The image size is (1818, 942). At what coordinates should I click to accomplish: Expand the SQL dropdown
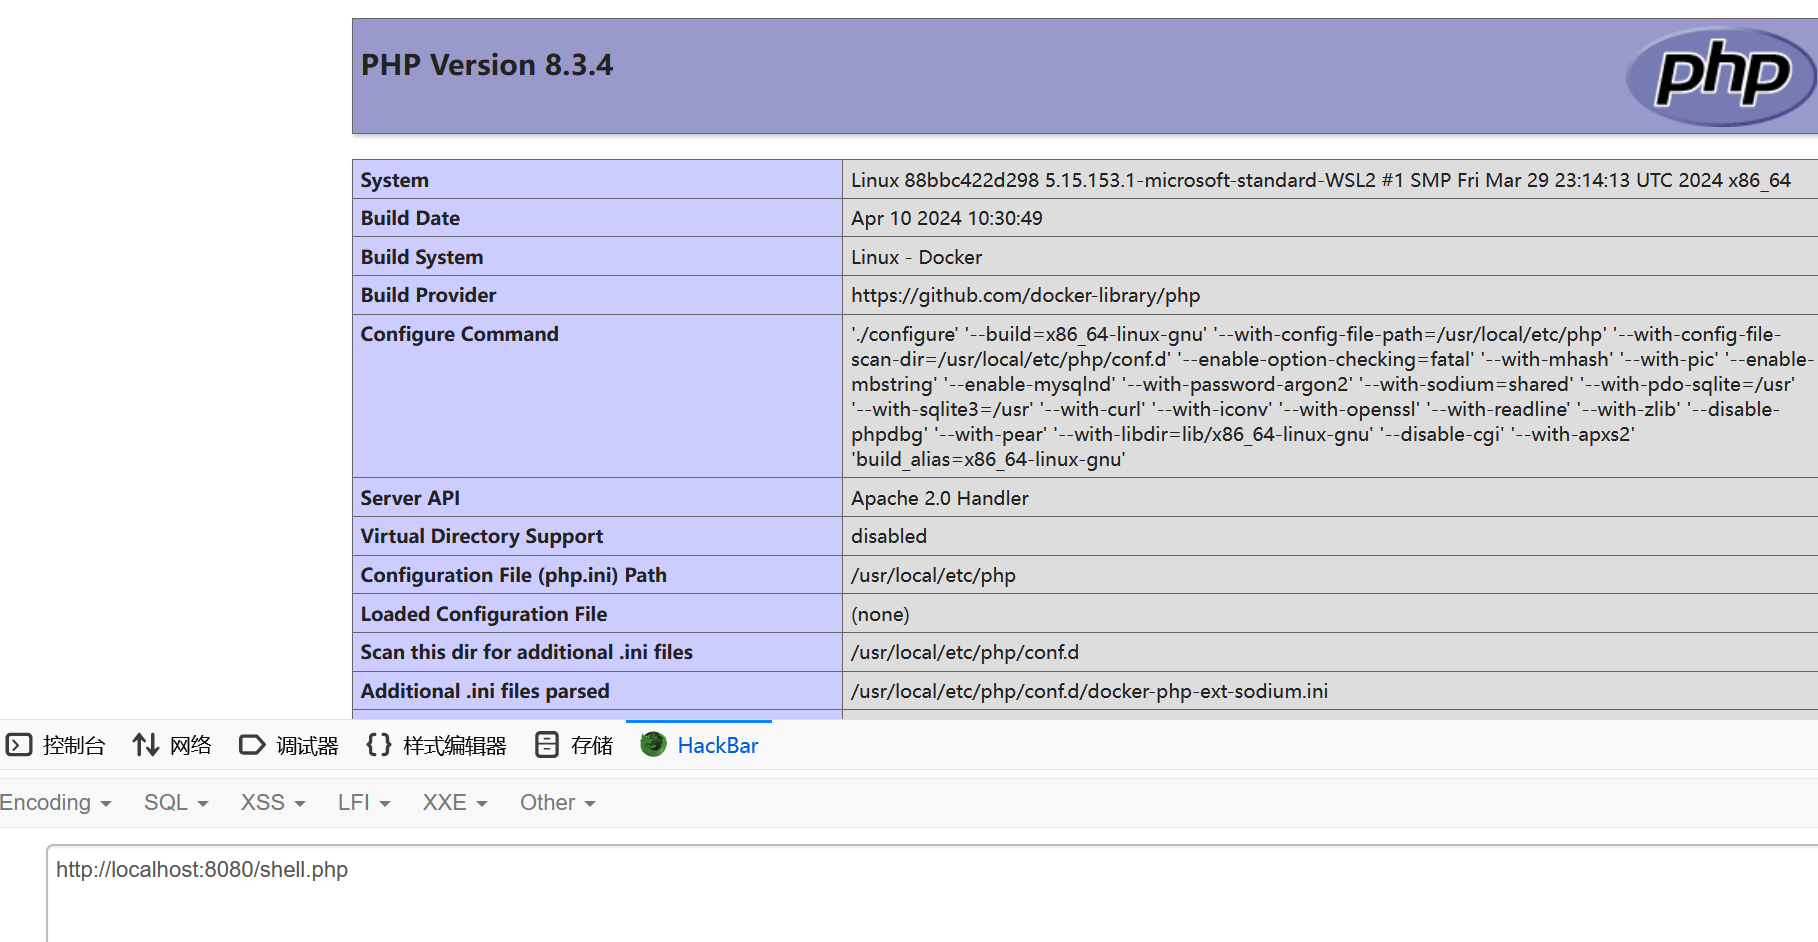click(176, 803)
